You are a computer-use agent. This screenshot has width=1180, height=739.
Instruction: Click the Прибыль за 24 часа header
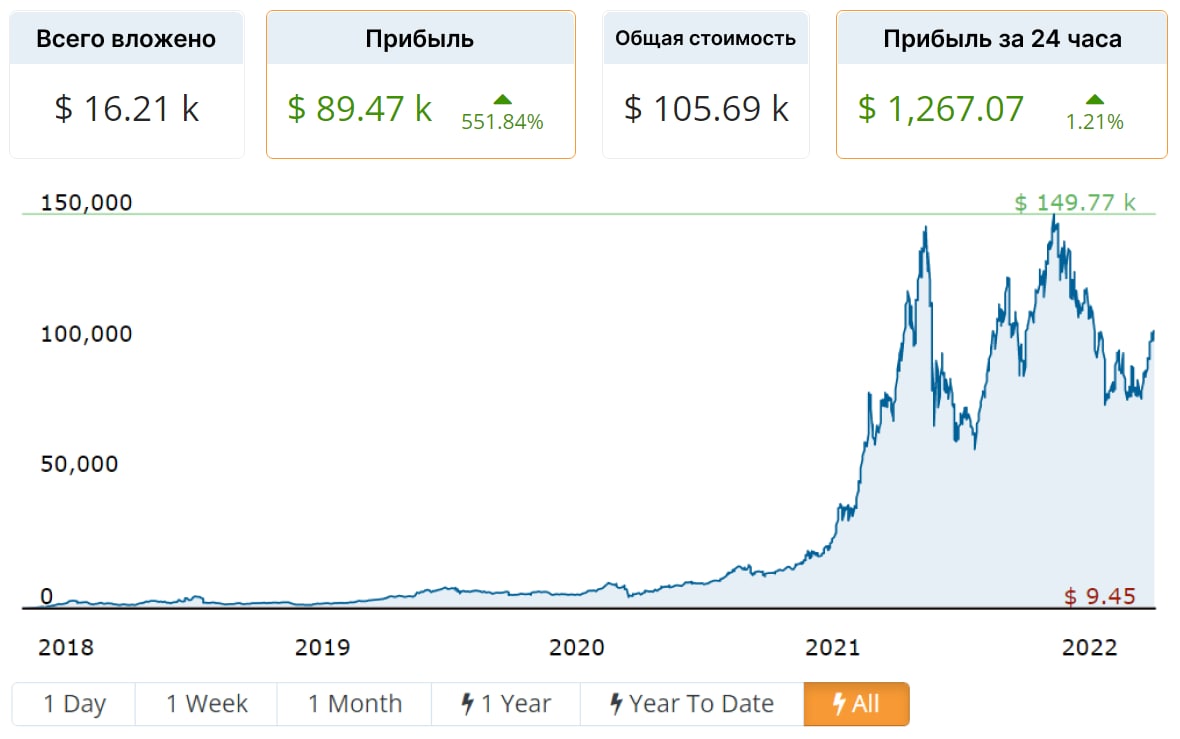(x=1002, y=39)
